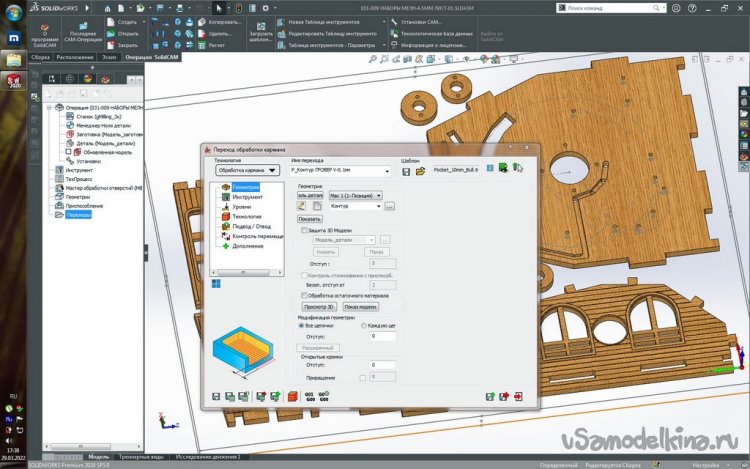Collapse the Операция tree node
Screen dimensions: 750x469
50,107
